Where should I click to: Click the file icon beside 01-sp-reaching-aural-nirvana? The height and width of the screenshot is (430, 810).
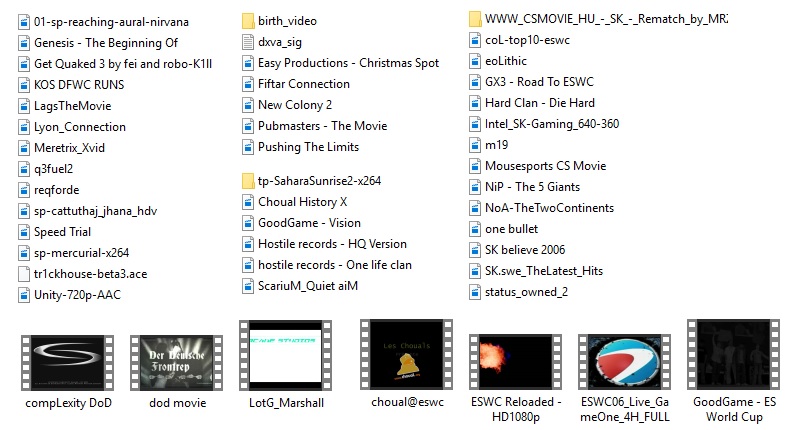24,22
